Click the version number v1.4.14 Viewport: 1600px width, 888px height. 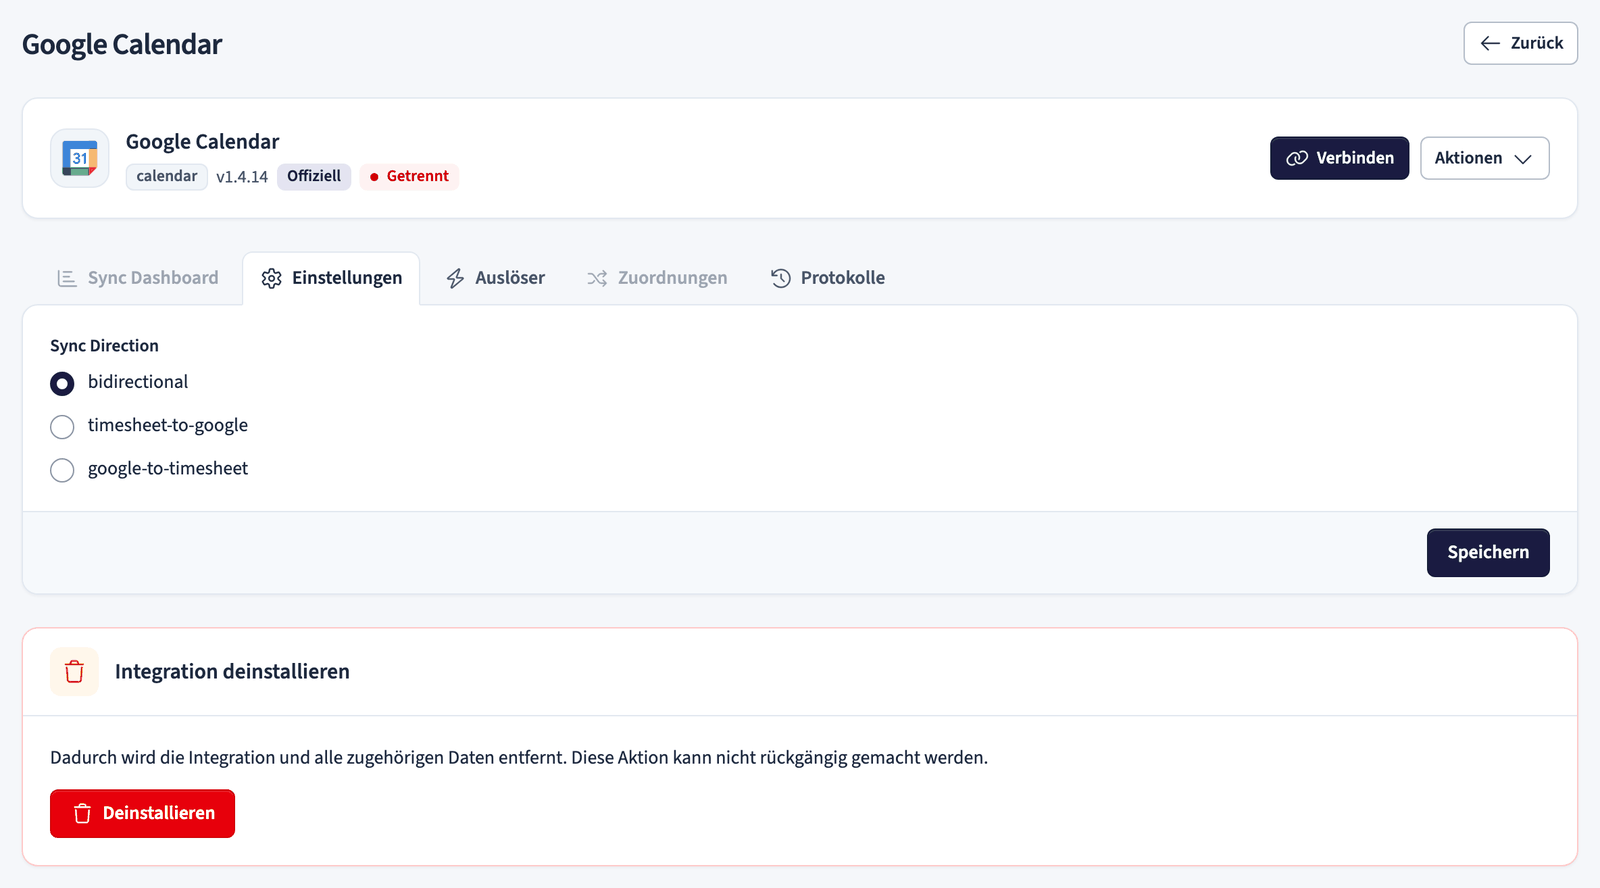click(x=242, y=177)
